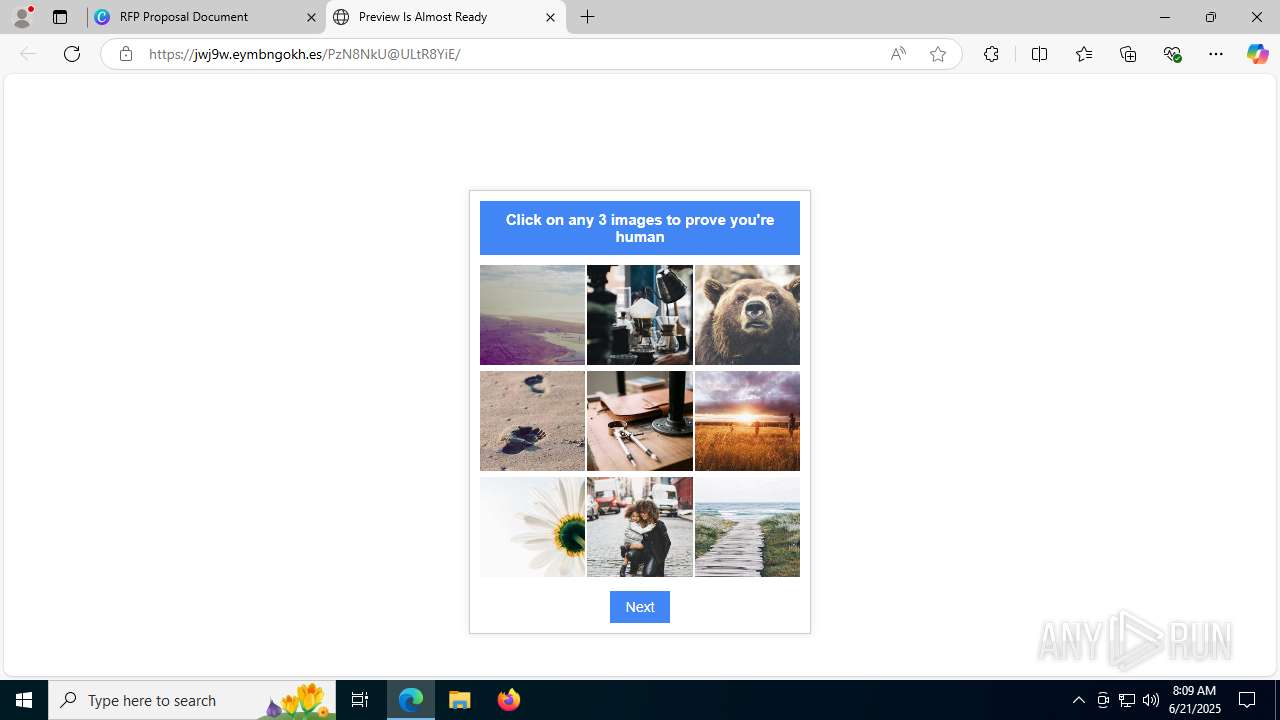
Task: Open Task View on taskbar
Action: point(360,700)
